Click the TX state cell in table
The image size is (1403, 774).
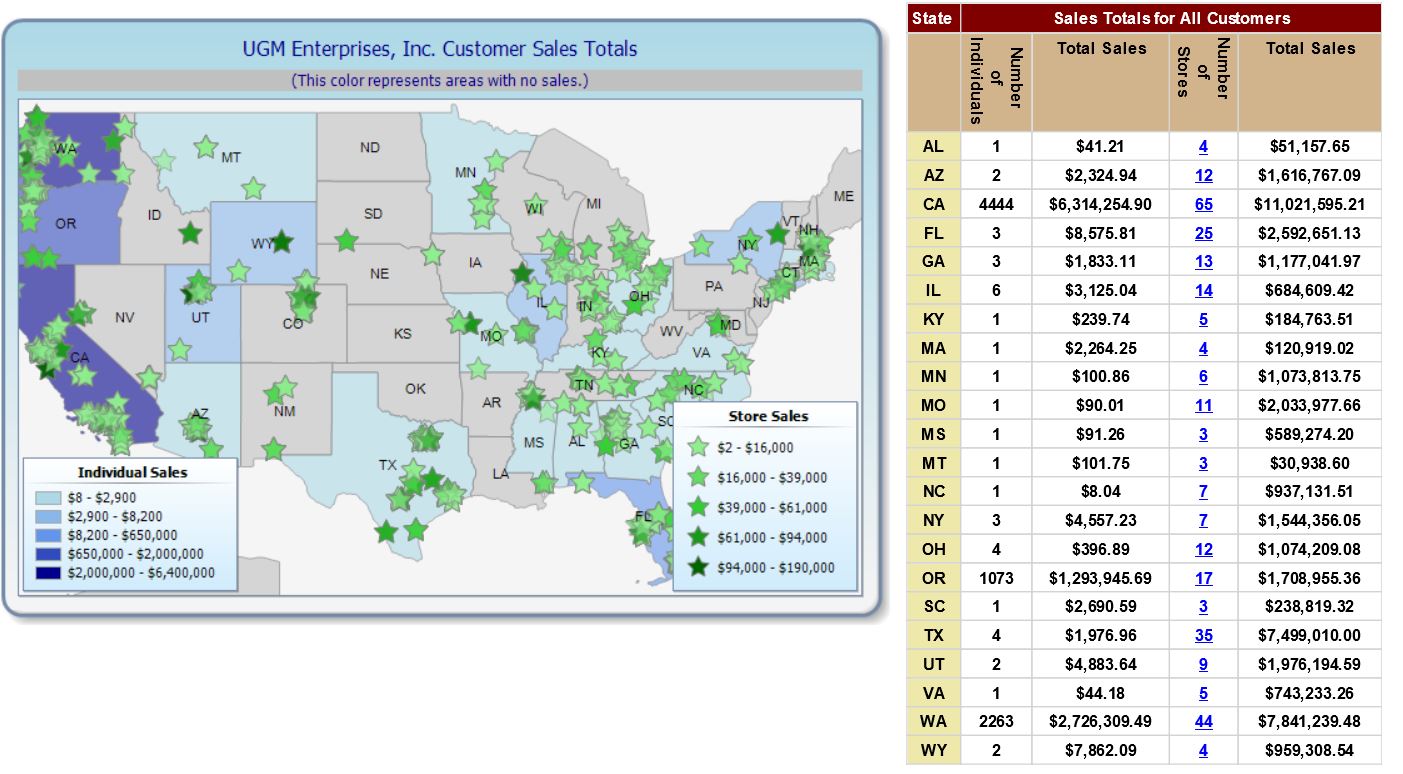(x=933, y=636)
